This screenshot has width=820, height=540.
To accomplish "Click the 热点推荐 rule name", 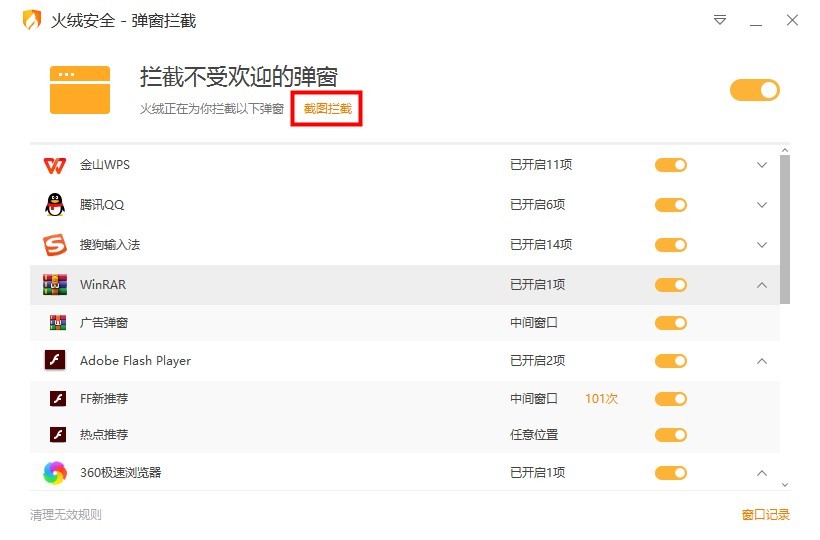I will 104,434.
